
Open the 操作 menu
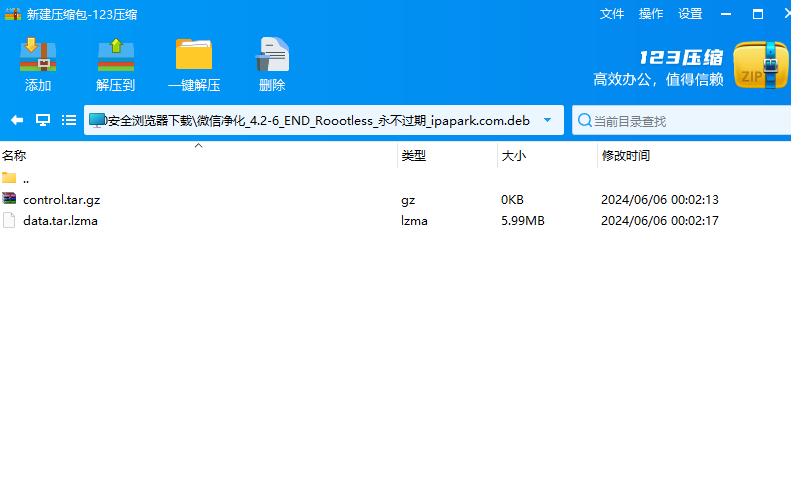[x=651, y=14]
